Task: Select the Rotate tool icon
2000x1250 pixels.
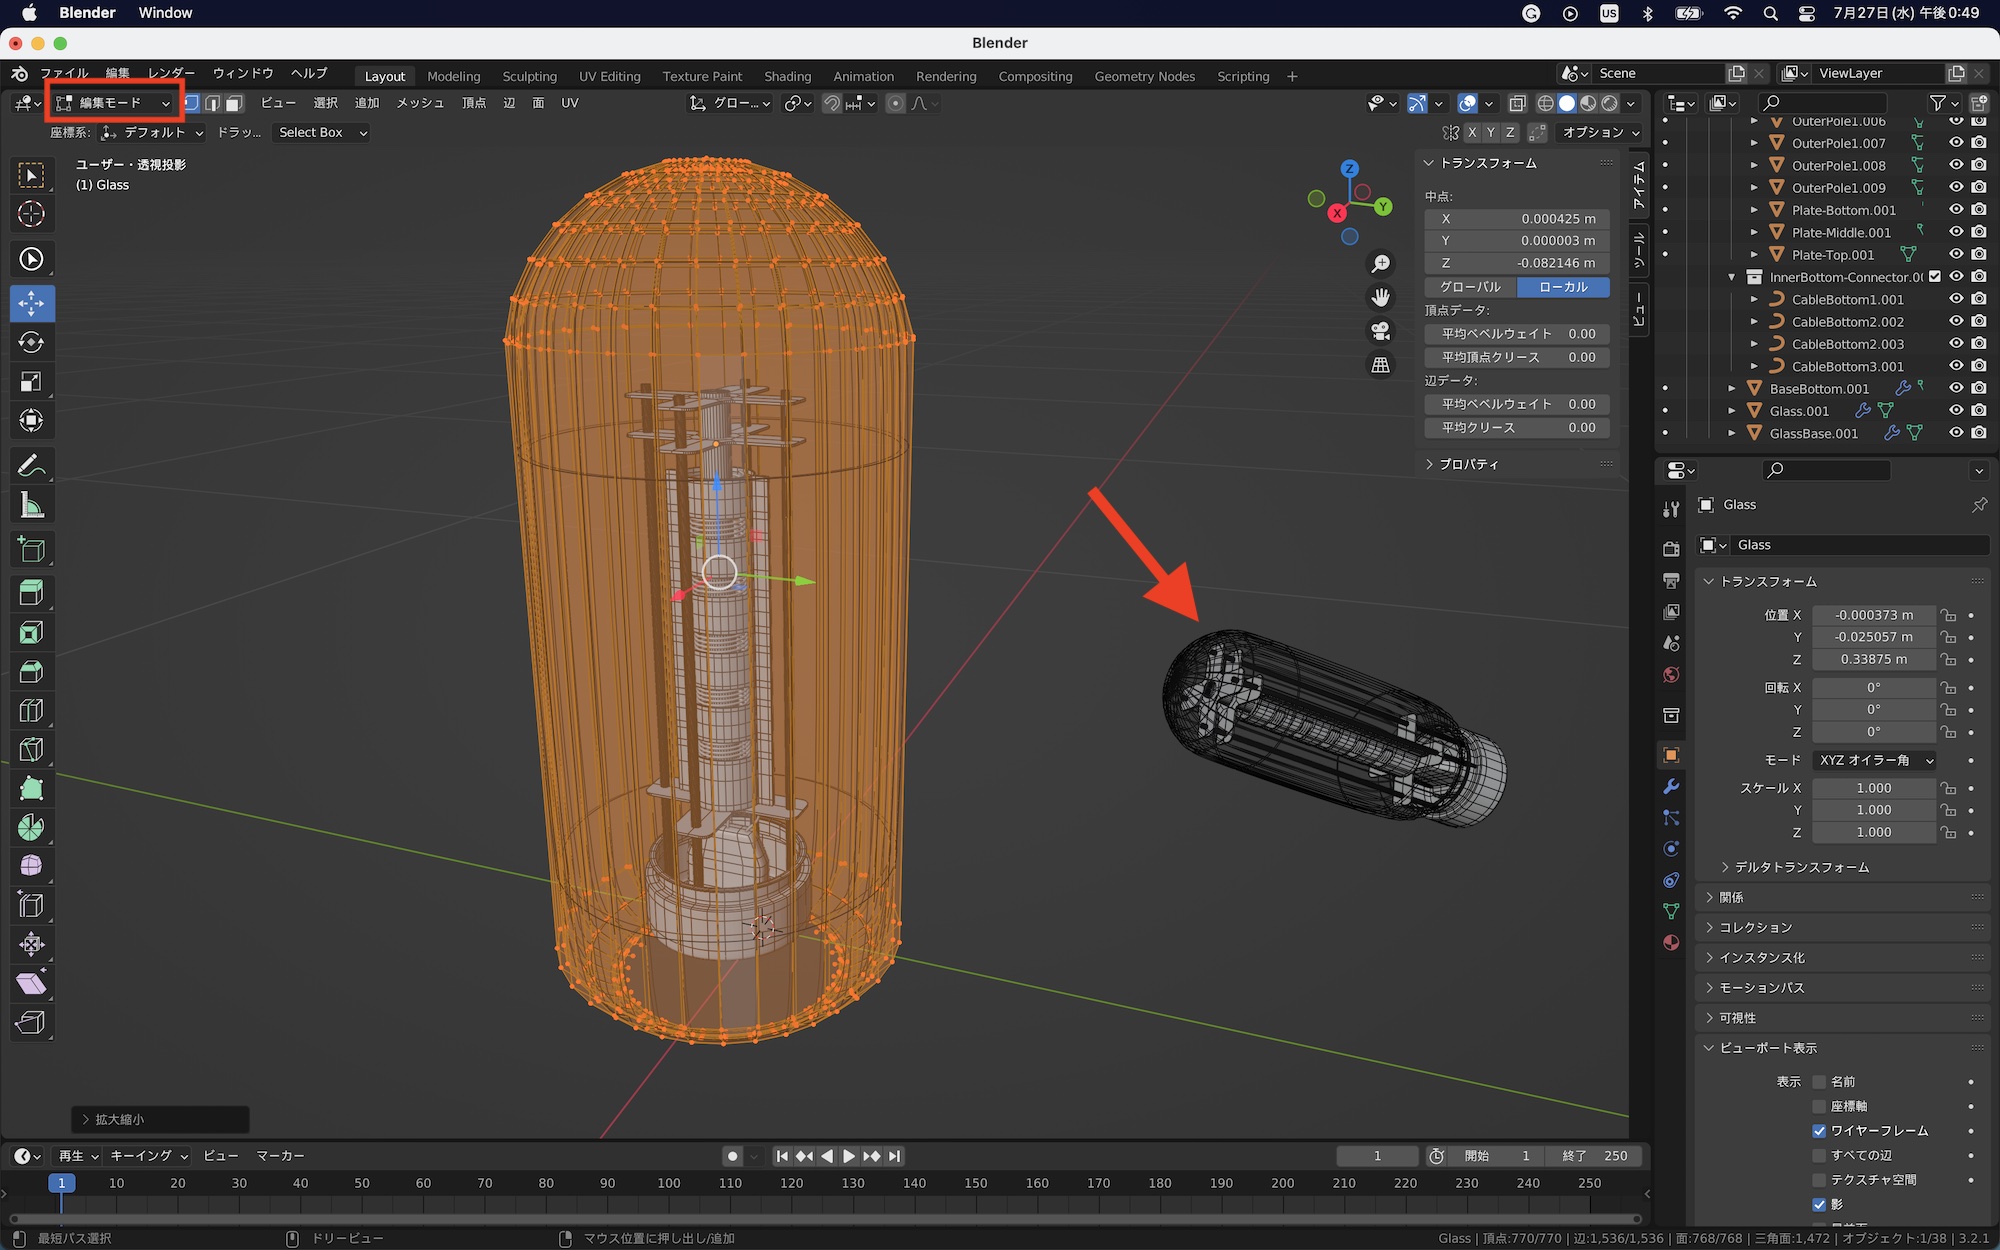Action: tap(31, 342)
